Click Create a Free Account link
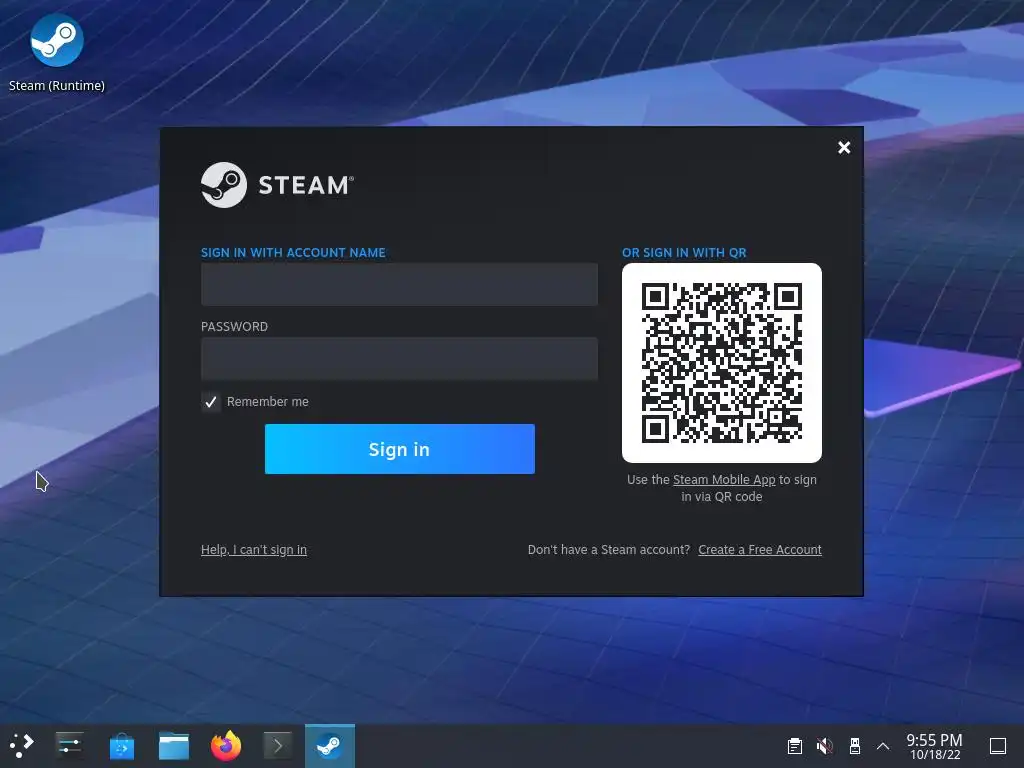 click(x=760, y=550)
